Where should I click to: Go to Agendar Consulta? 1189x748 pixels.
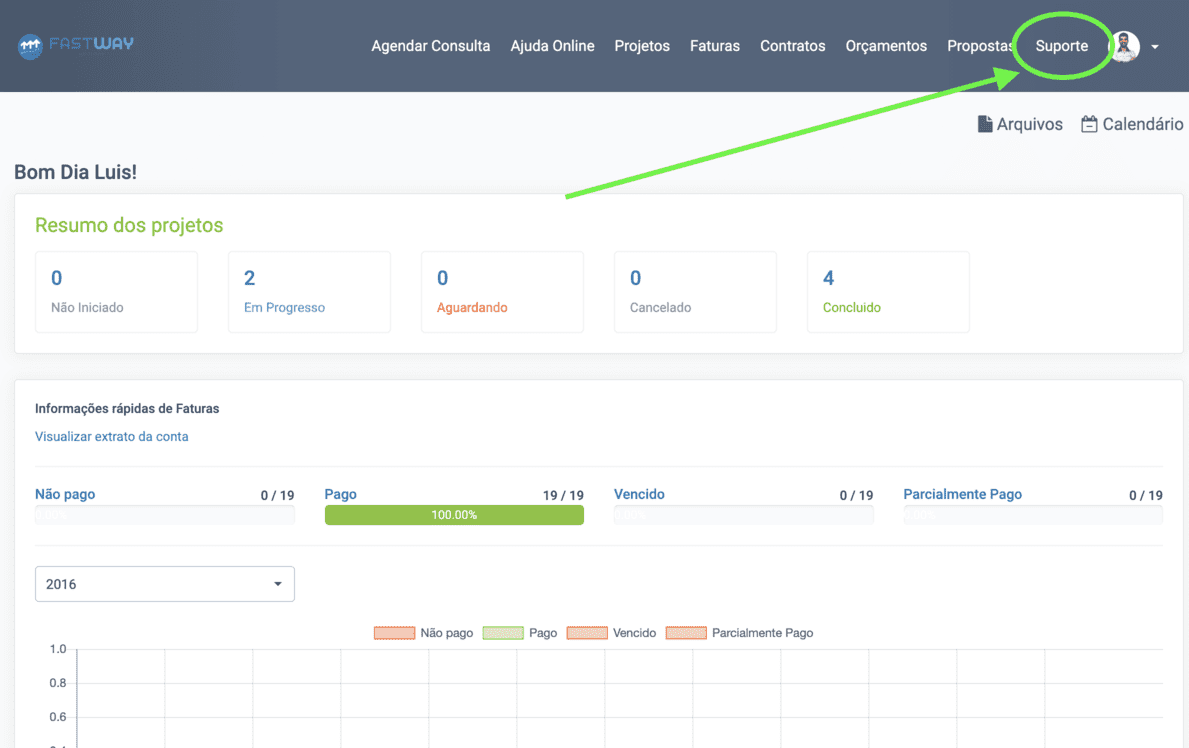pos(430,46)
